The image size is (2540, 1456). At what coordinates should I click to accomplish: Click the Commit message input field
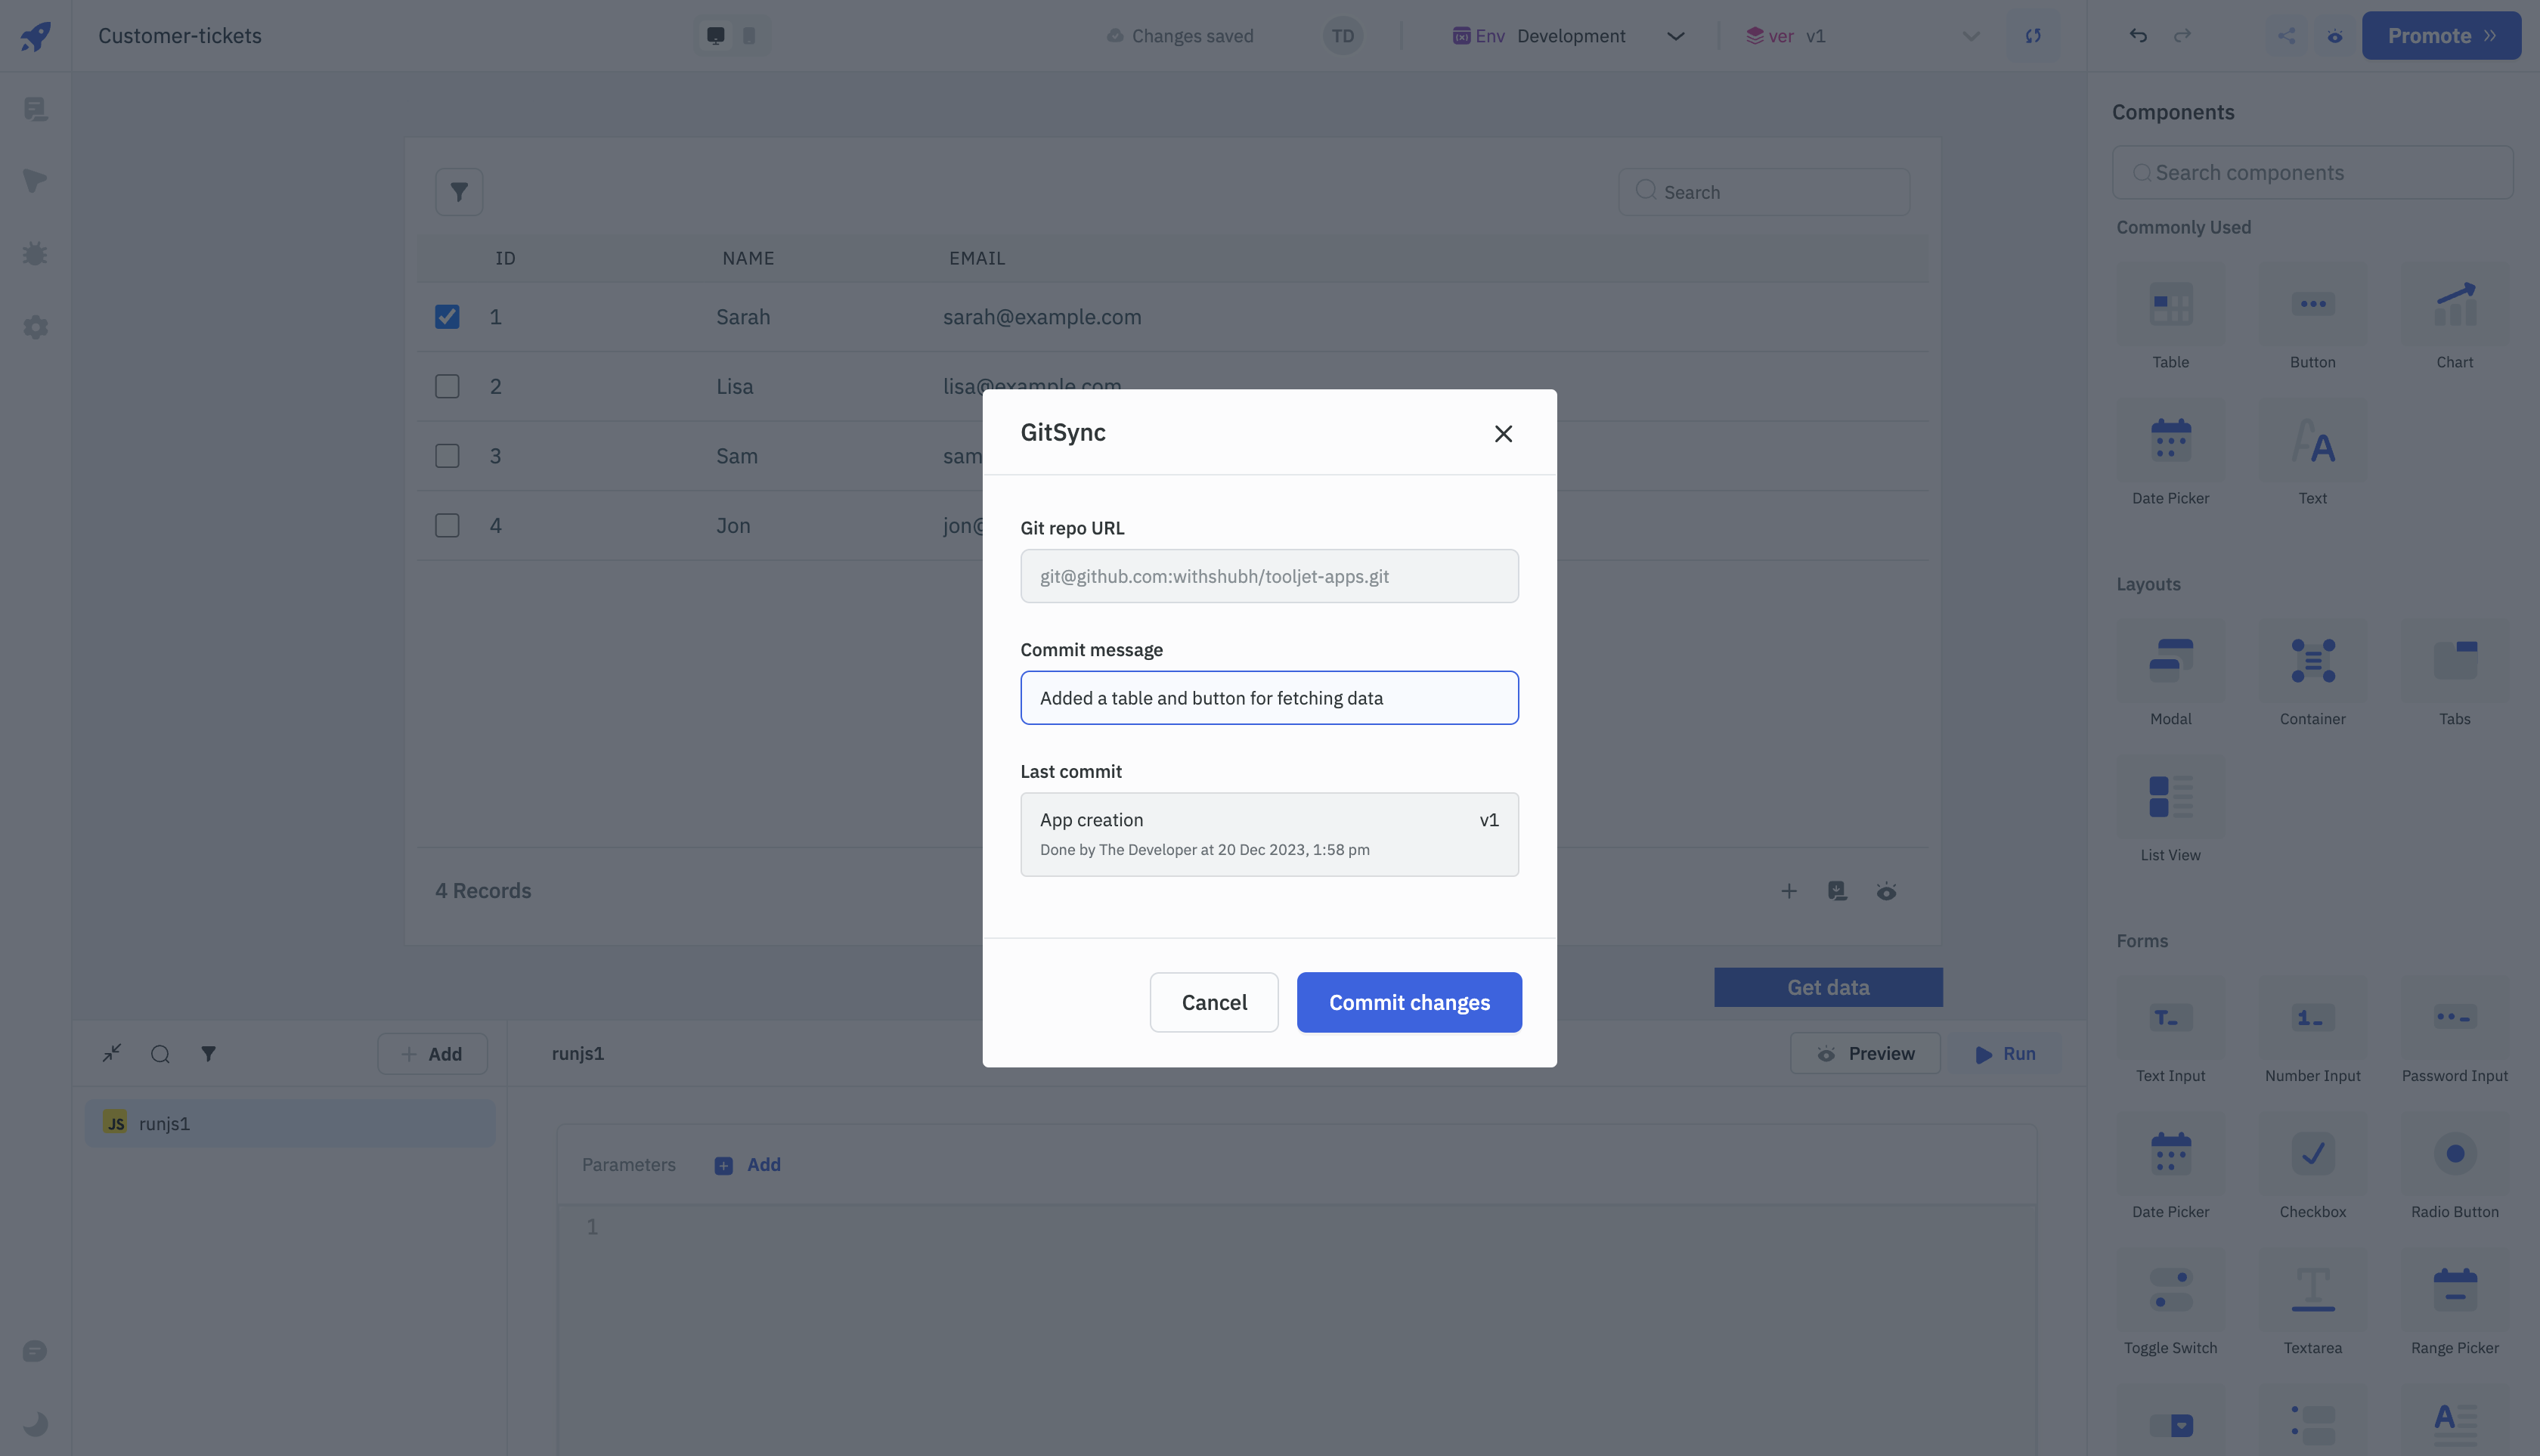[1269, 698]
